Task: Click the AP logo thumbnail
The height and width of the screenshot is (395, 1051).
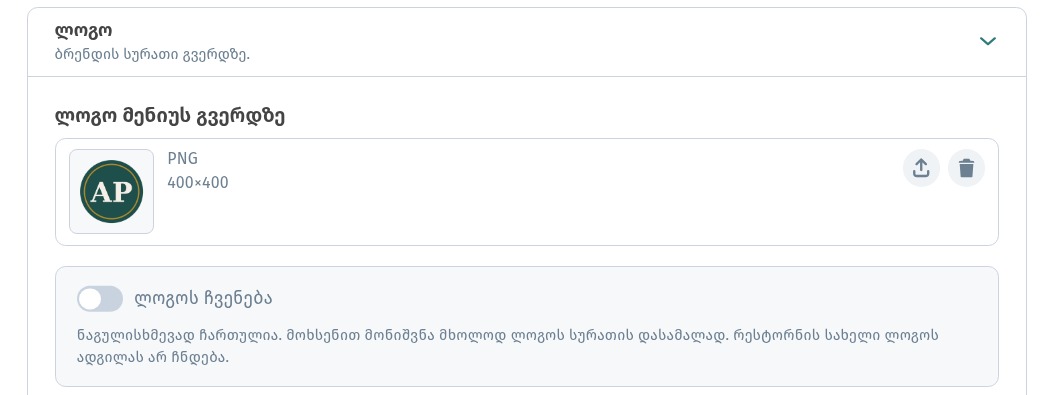Action: [111, 191]
